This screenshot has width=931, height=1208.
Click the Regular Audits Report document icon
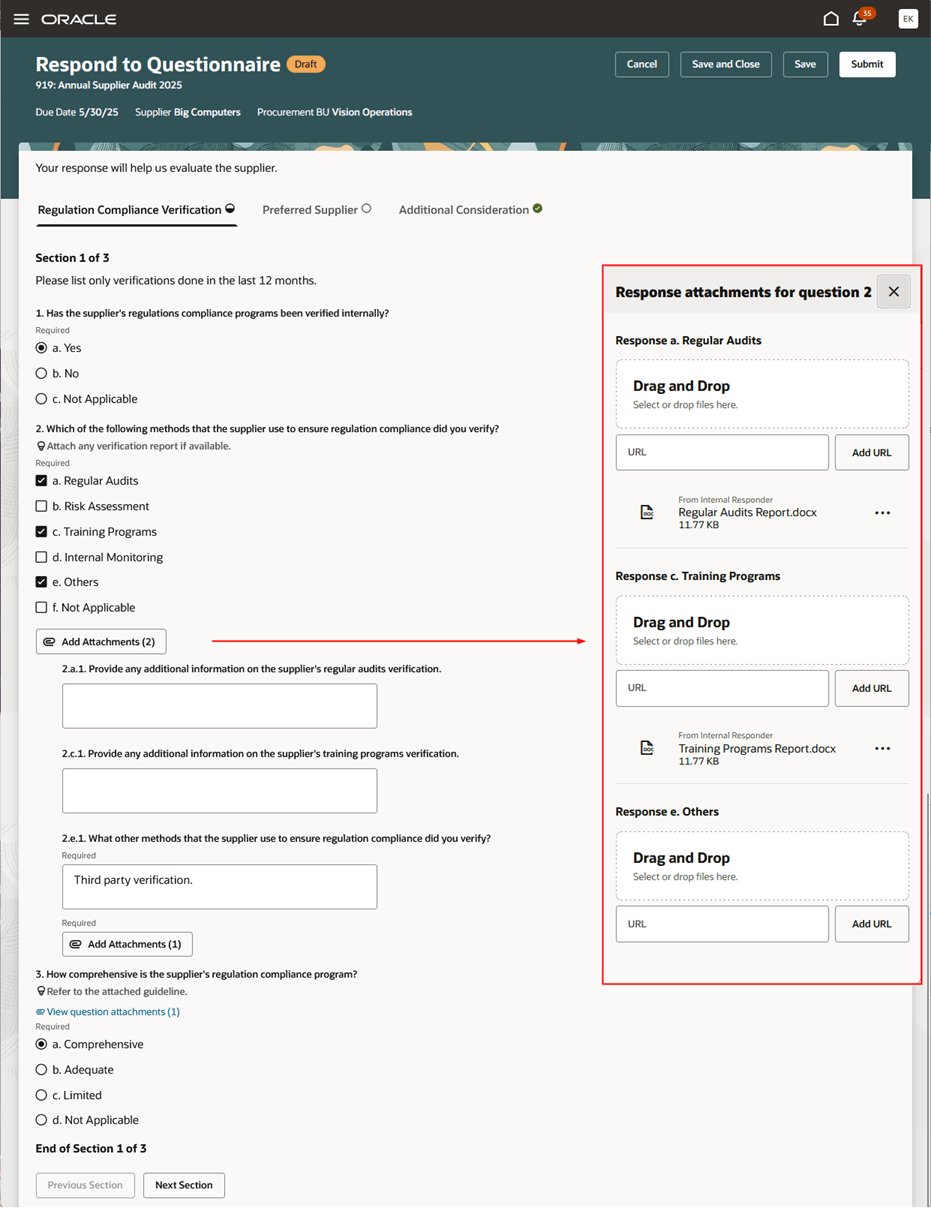[647, 513]
